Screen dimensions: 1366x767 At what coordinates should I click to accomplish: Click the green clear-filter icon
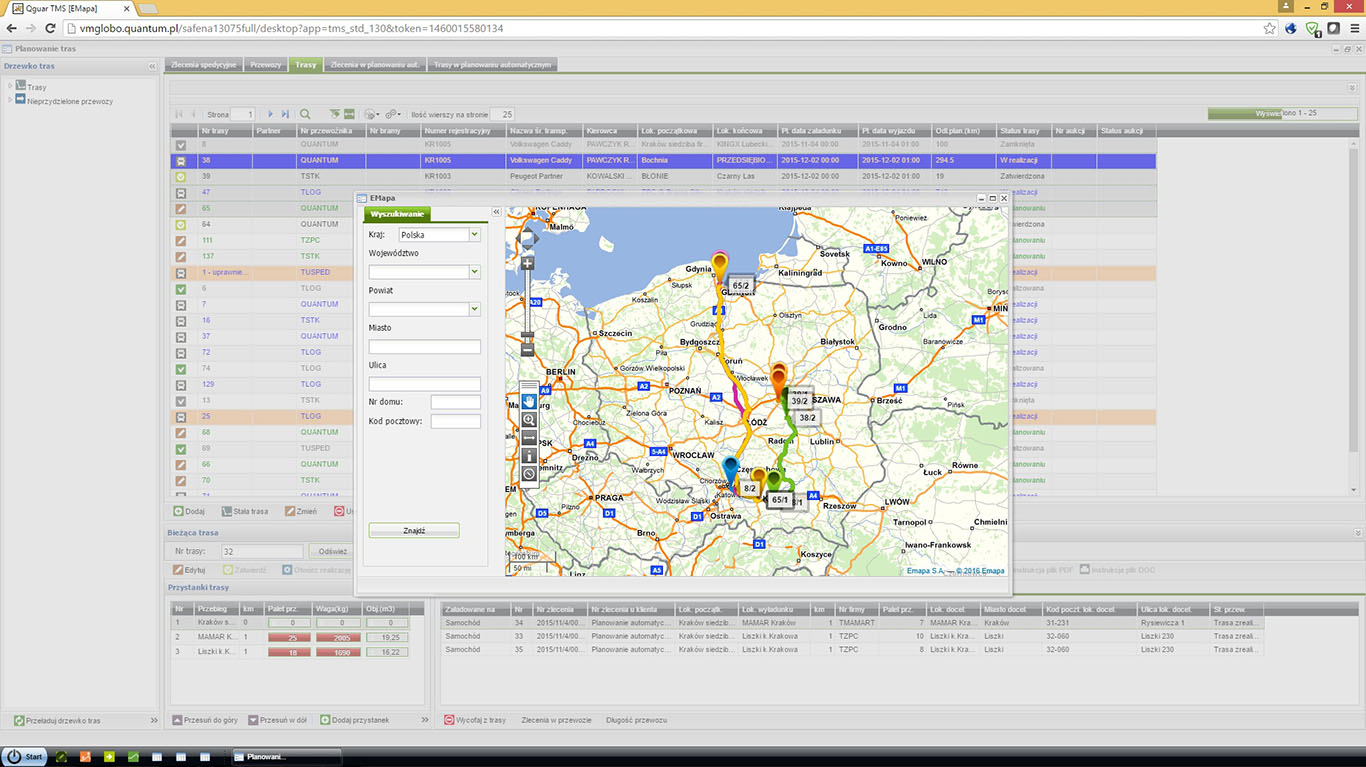pos(349,115)
